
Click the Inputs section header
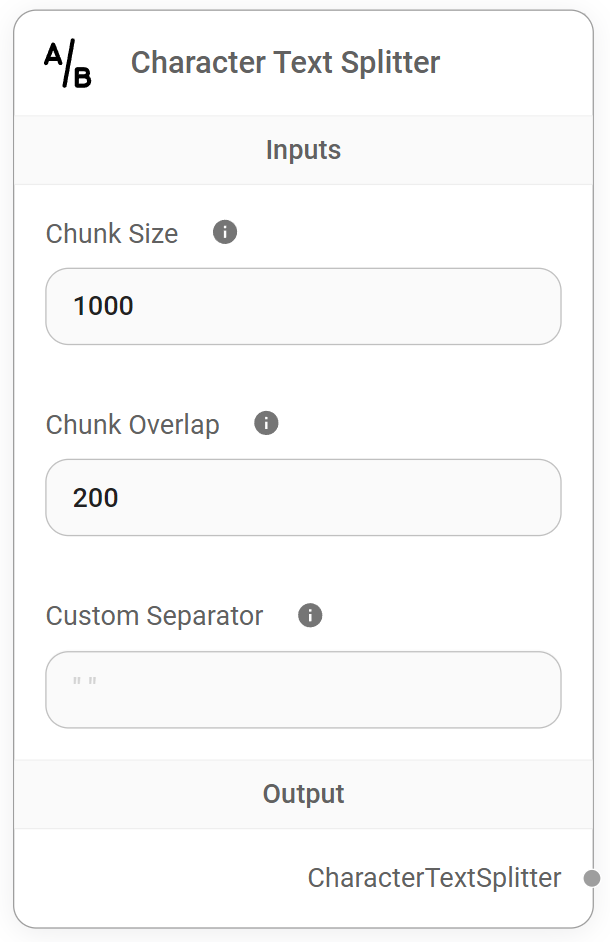[x=303, y=149]
